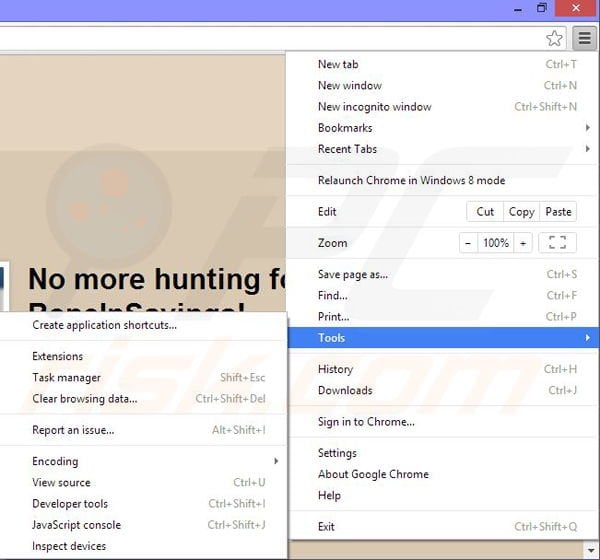Open JavaScript console
This screenshot has width=600, height=560.
(x=143, y=525)
